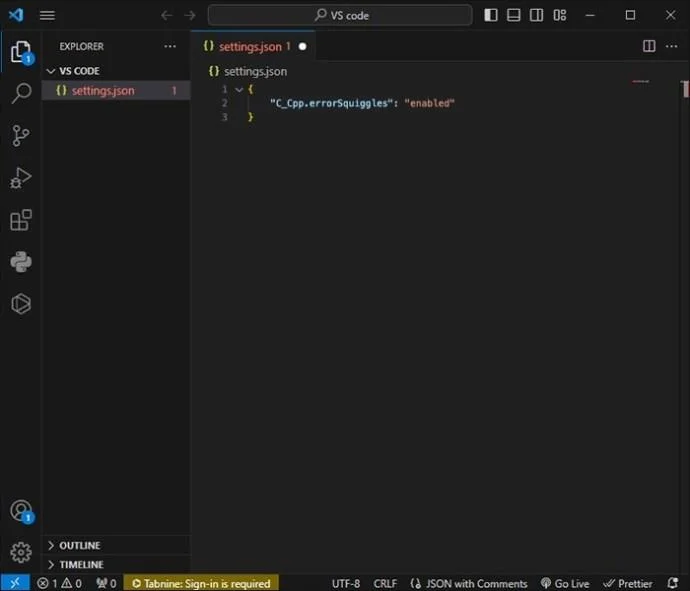The height and width of the screenshot is (591, 690).
Task: Go forward with the right arrow
Action: [x=190, y=15]
